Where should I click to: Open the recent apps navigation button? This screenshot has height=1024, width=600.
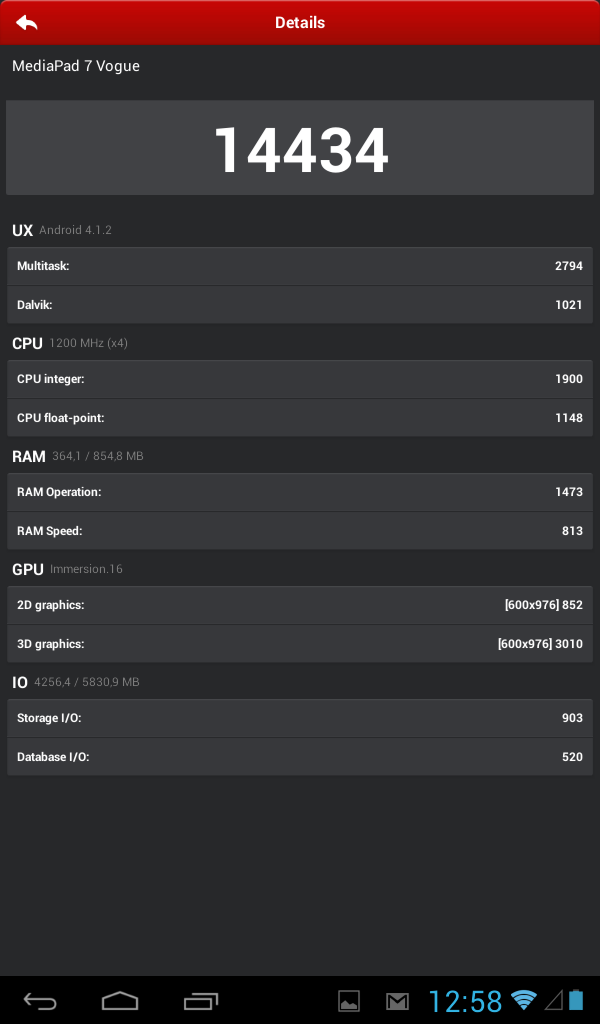coord(200,1000)
